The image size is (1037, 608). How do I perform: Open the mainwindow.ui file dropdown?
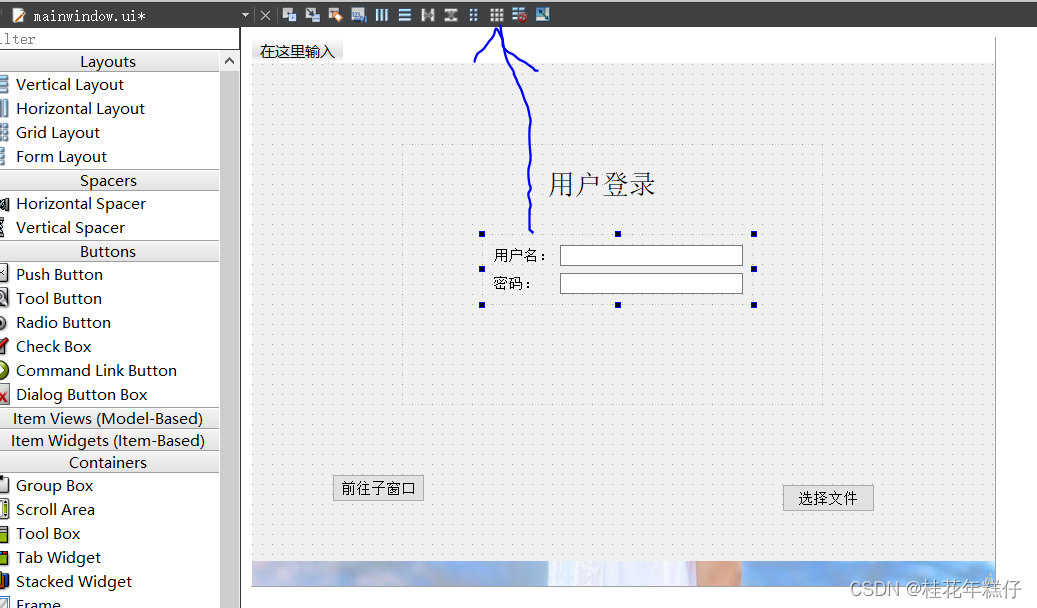click(x=243, y=14)
